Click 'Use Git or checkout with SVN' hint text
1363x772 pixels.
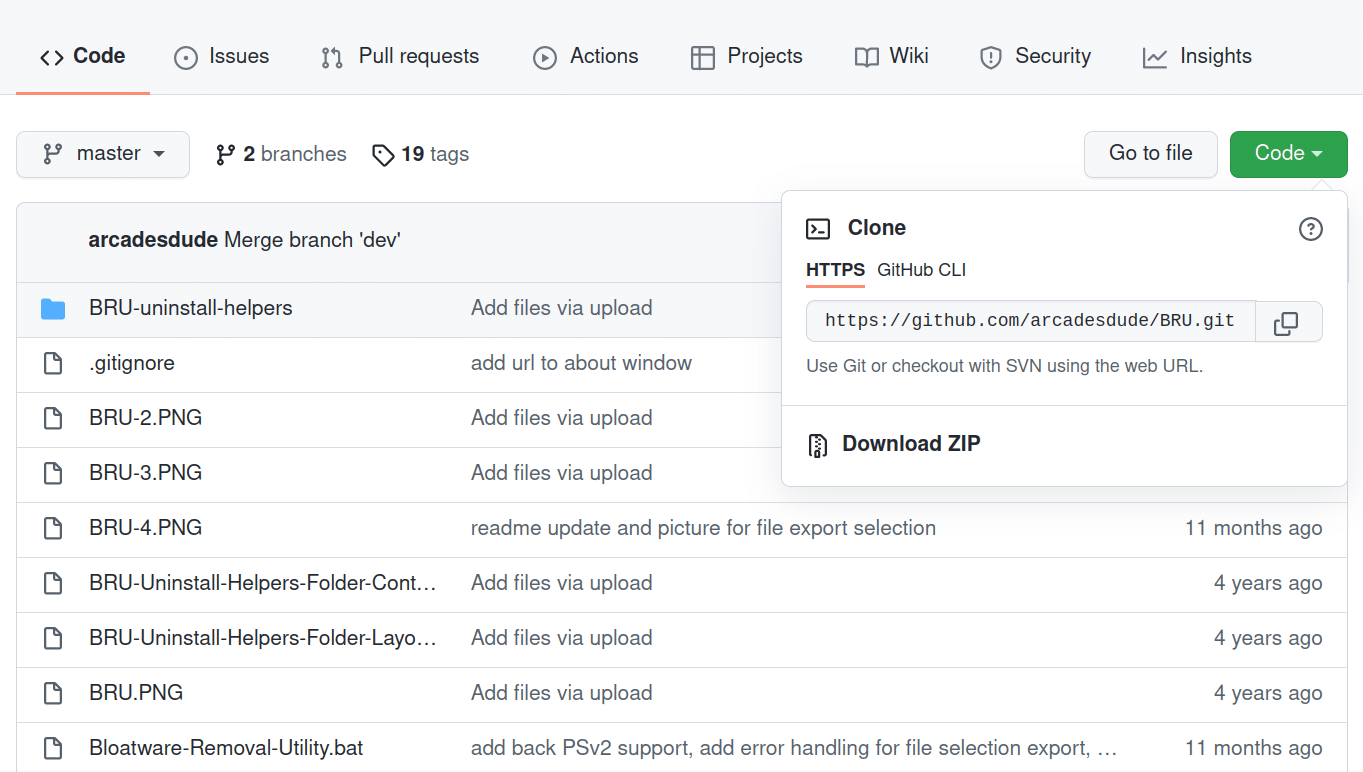click(1005, 366)
